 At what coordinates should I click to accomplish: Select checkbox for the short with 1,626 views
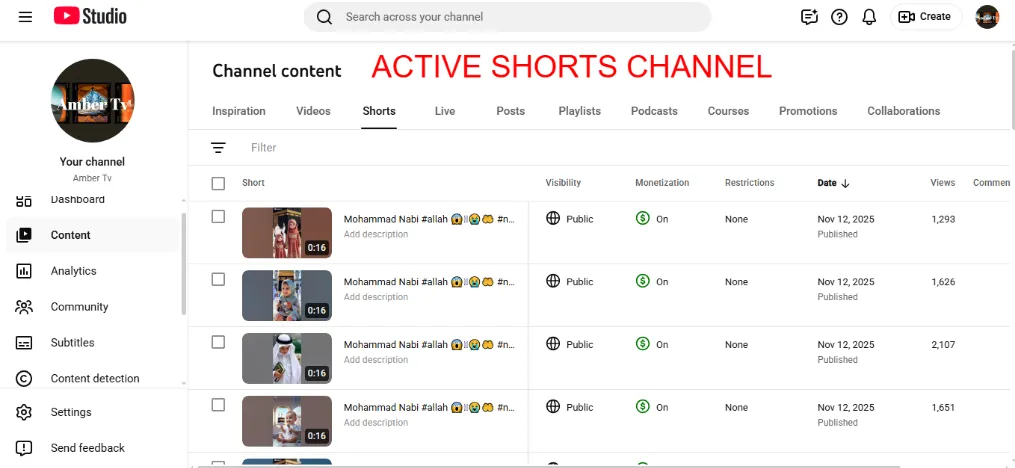pyautogui.click(x=218, y=280)
